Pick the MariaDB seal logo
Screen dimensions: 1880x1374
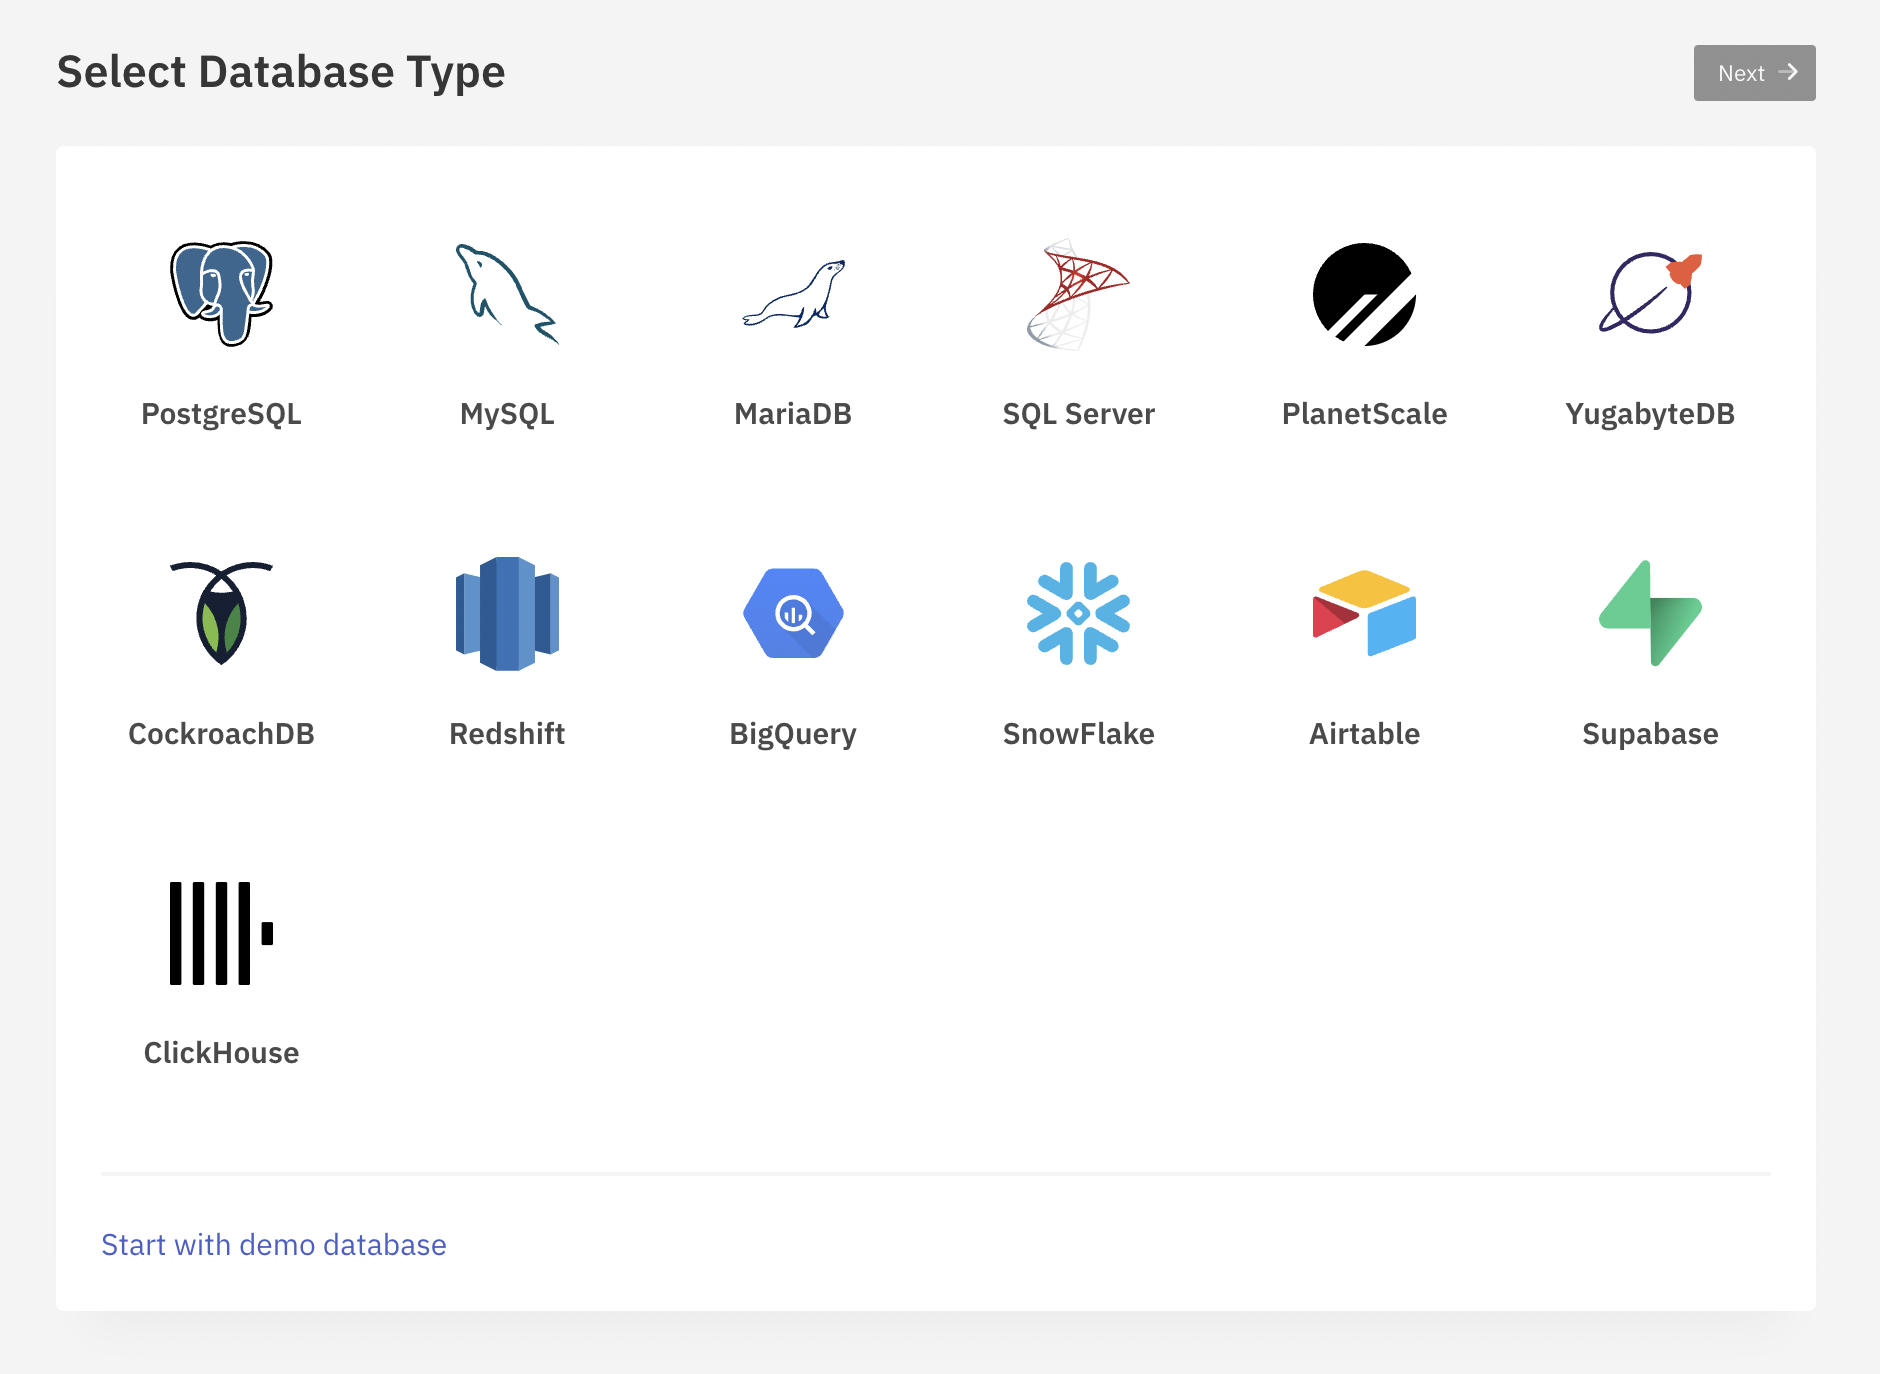(793, 294)
